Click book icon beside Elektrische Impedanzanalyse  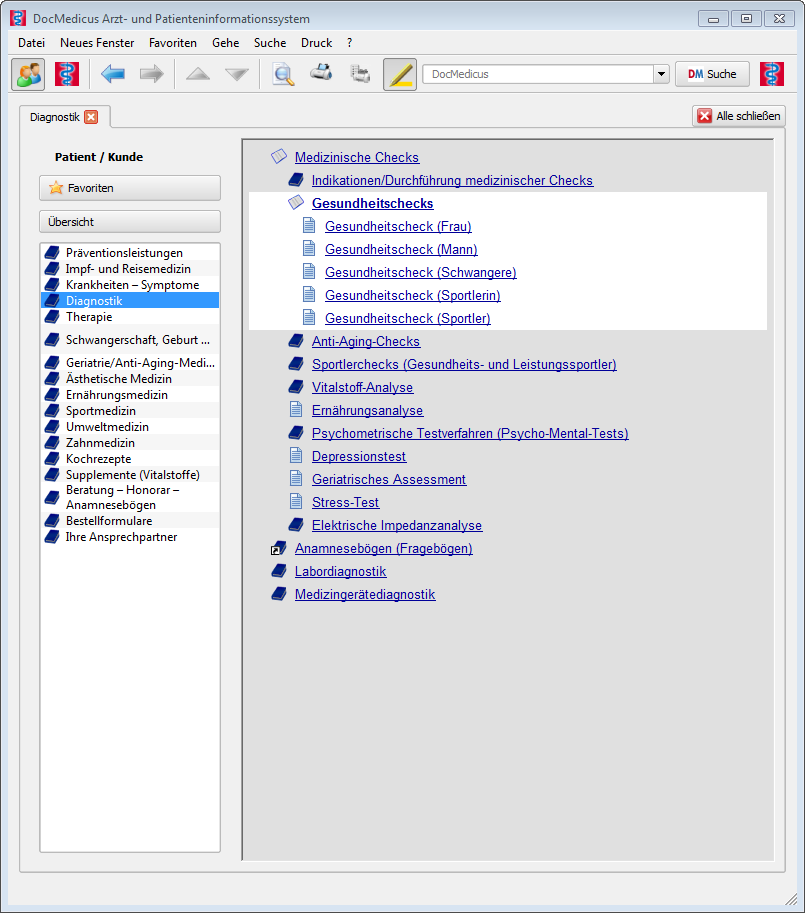tap(296, 525)
